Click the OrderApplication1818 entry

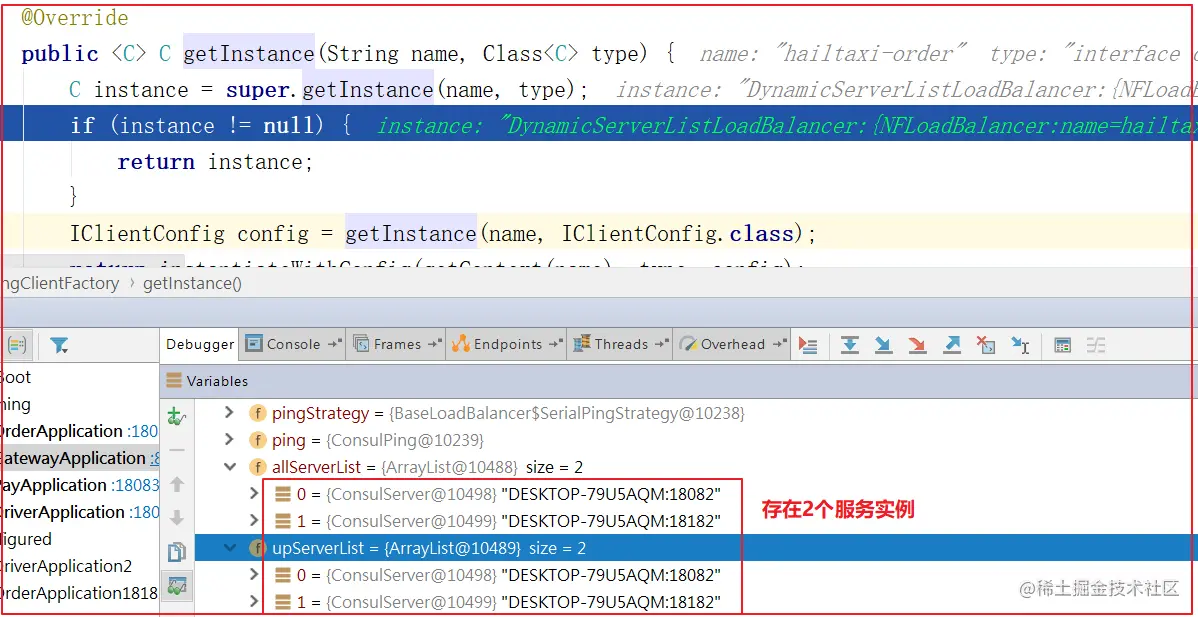click(79, 593)
